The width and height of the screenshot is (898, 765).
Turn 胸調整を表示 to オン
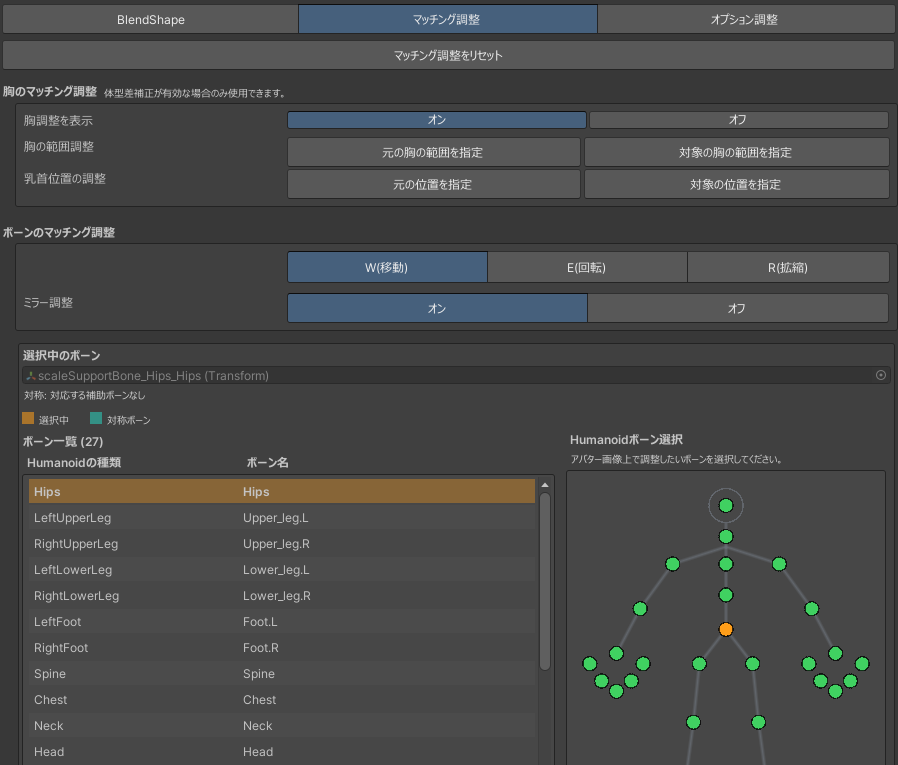click(437, 120)
